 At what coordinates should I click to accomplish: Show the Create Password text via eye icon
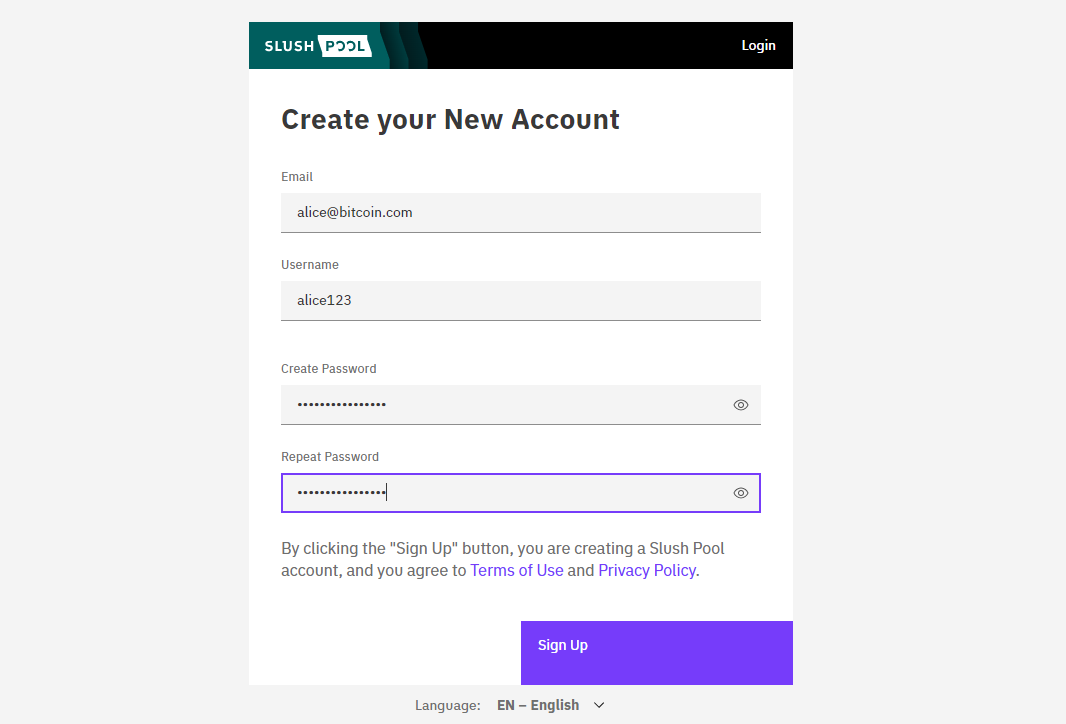coord(741,405)
